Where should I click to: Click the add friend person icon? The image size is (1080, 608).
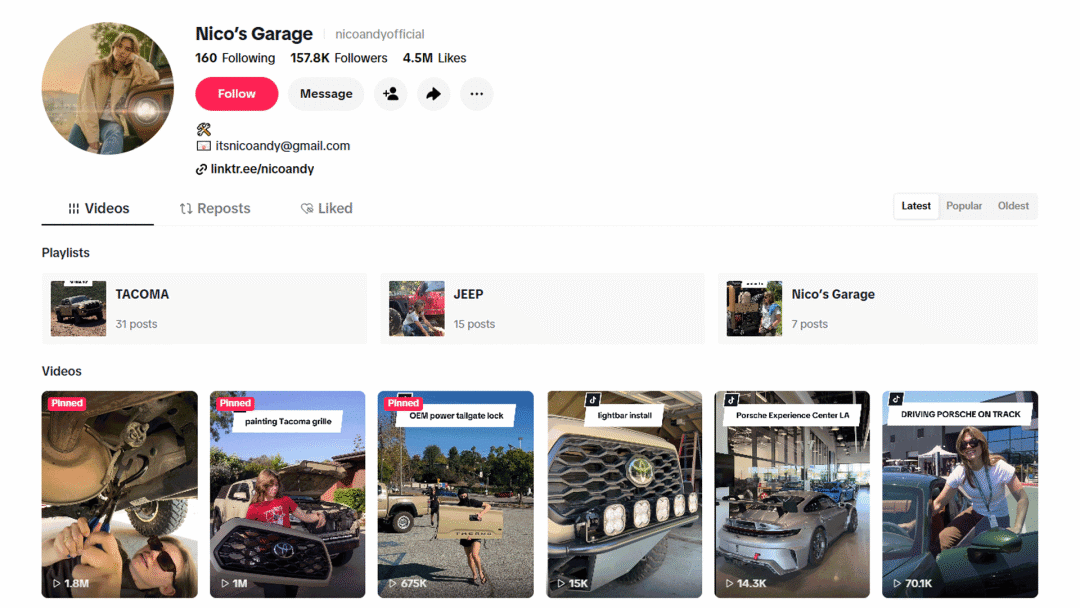click(391, 94)
